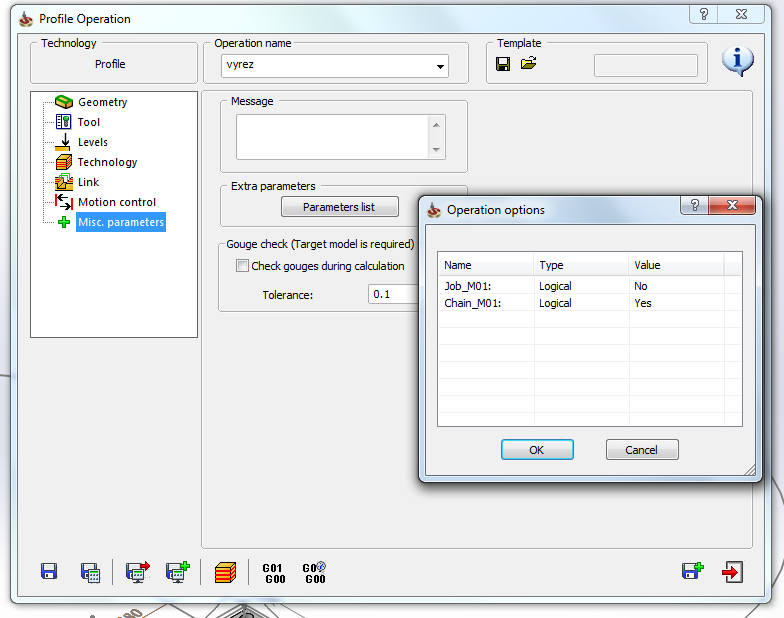Select Link in the tree
Viewport: 784px width, 618px height.
88,182
